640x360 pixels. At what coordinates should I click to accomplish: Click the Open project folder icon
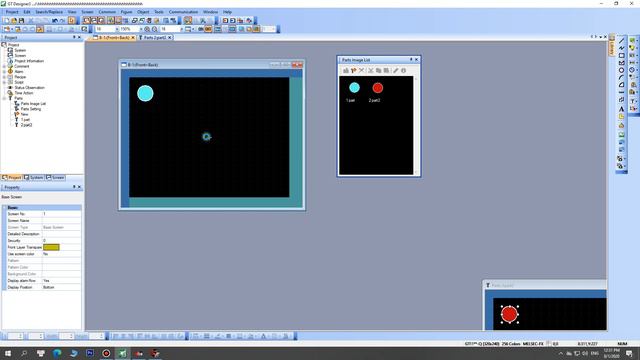(x=14, y=20)
